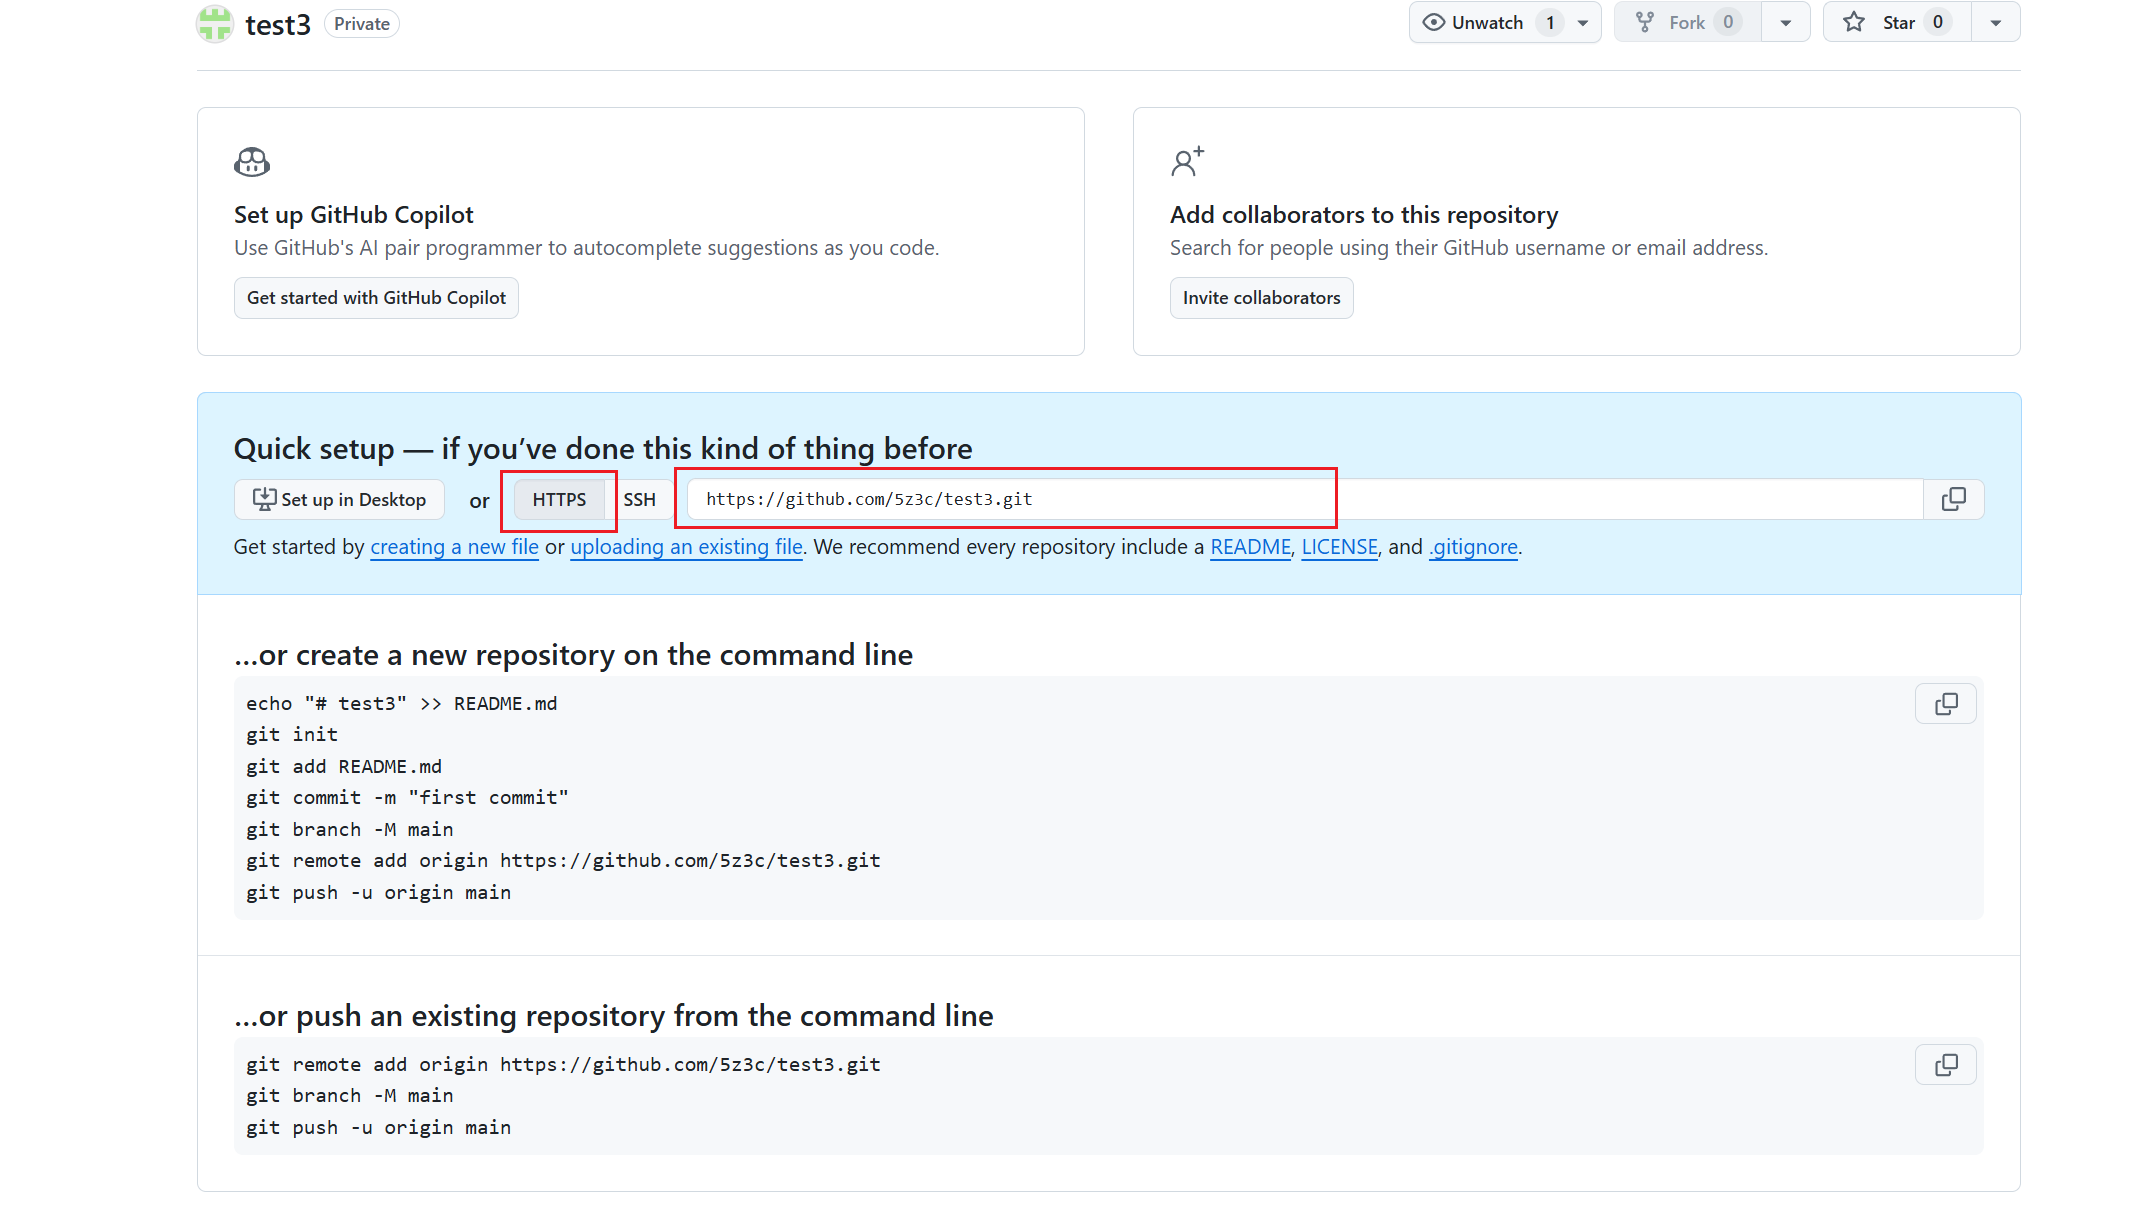
Task: Click the GitHub Copilot icon
Action: 252,162
